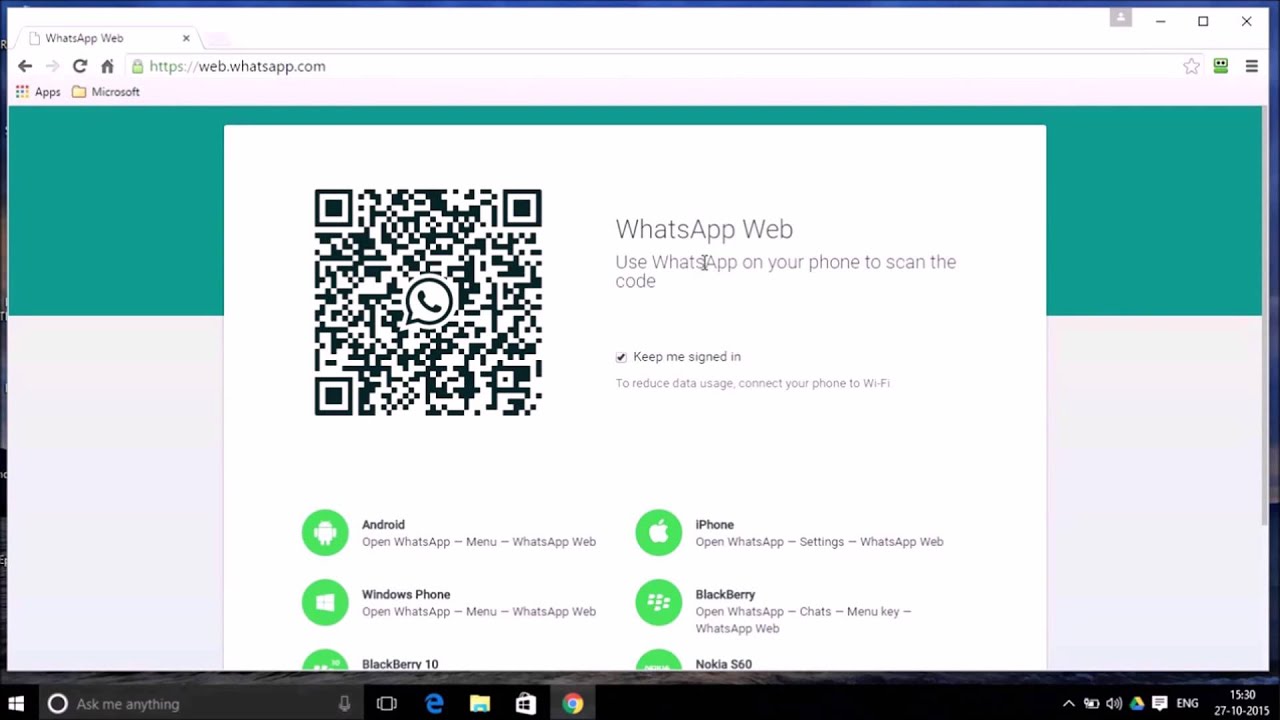This screenshot has height=720, width=1280.
Task: Reload the WhatsApp Web page
Action: pos(80,66)
